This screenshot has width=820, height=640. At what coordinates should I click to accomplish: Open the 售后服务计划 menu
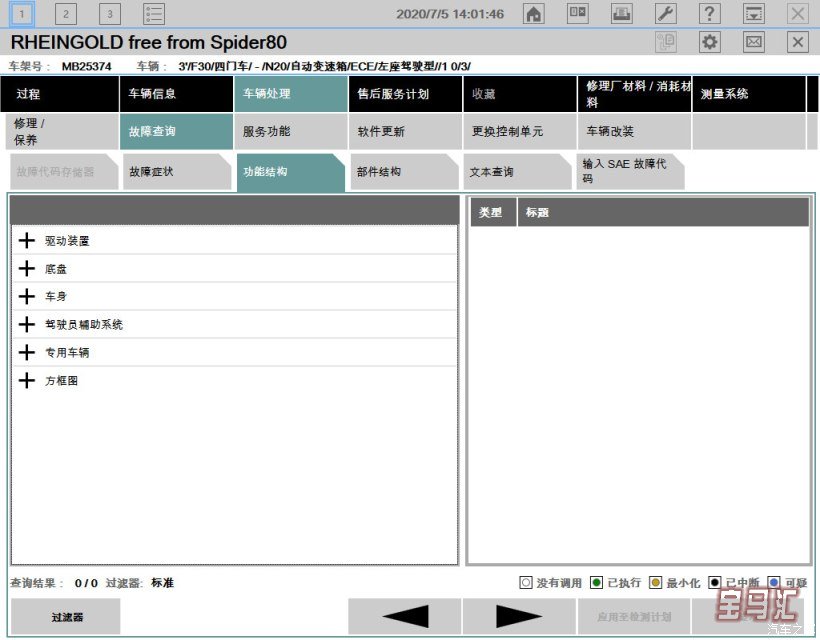click(x=405, y=94)
